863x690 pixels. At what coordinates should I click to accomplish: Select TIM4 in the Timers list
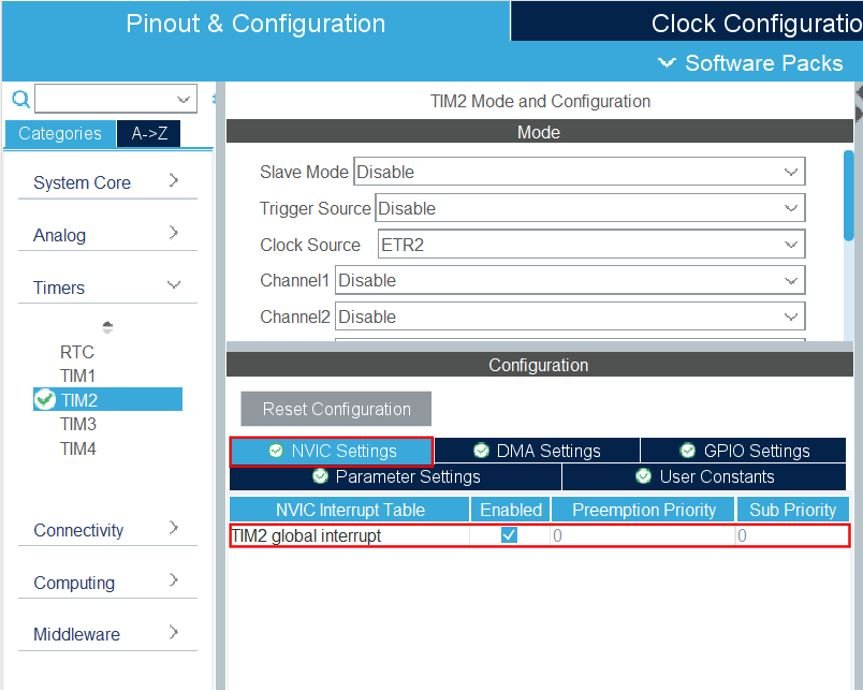pos(78,449)
